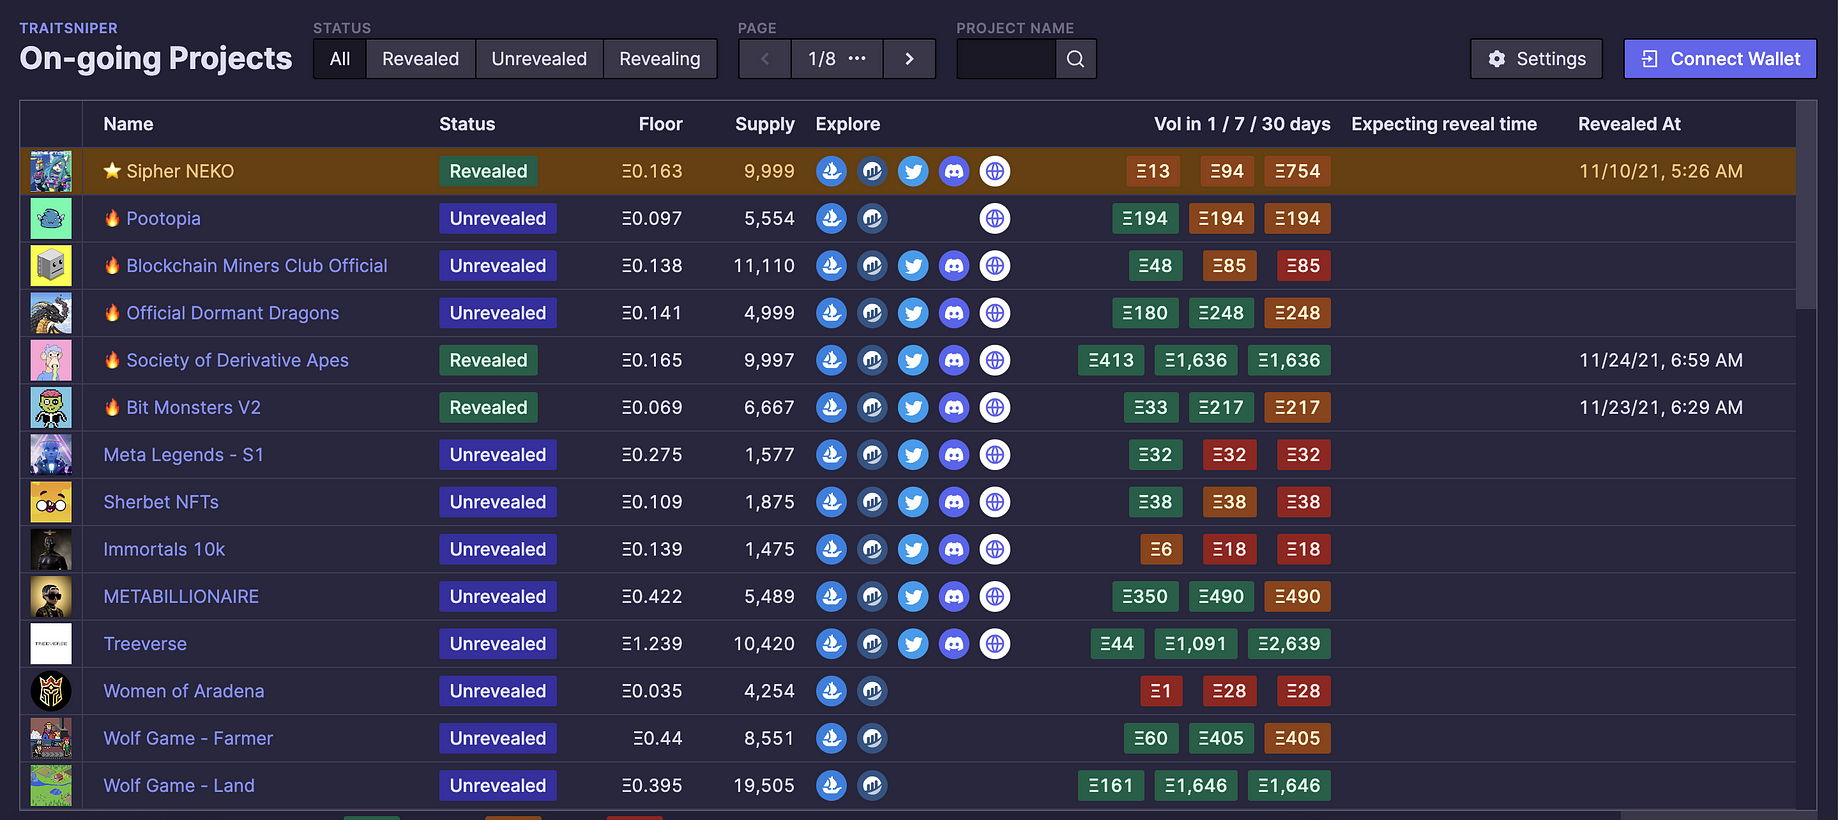This screenshot has width=1838, height=820.
Task: Click Meta Legends - S1 thumbnail image
Action: (x=51, y=455)
